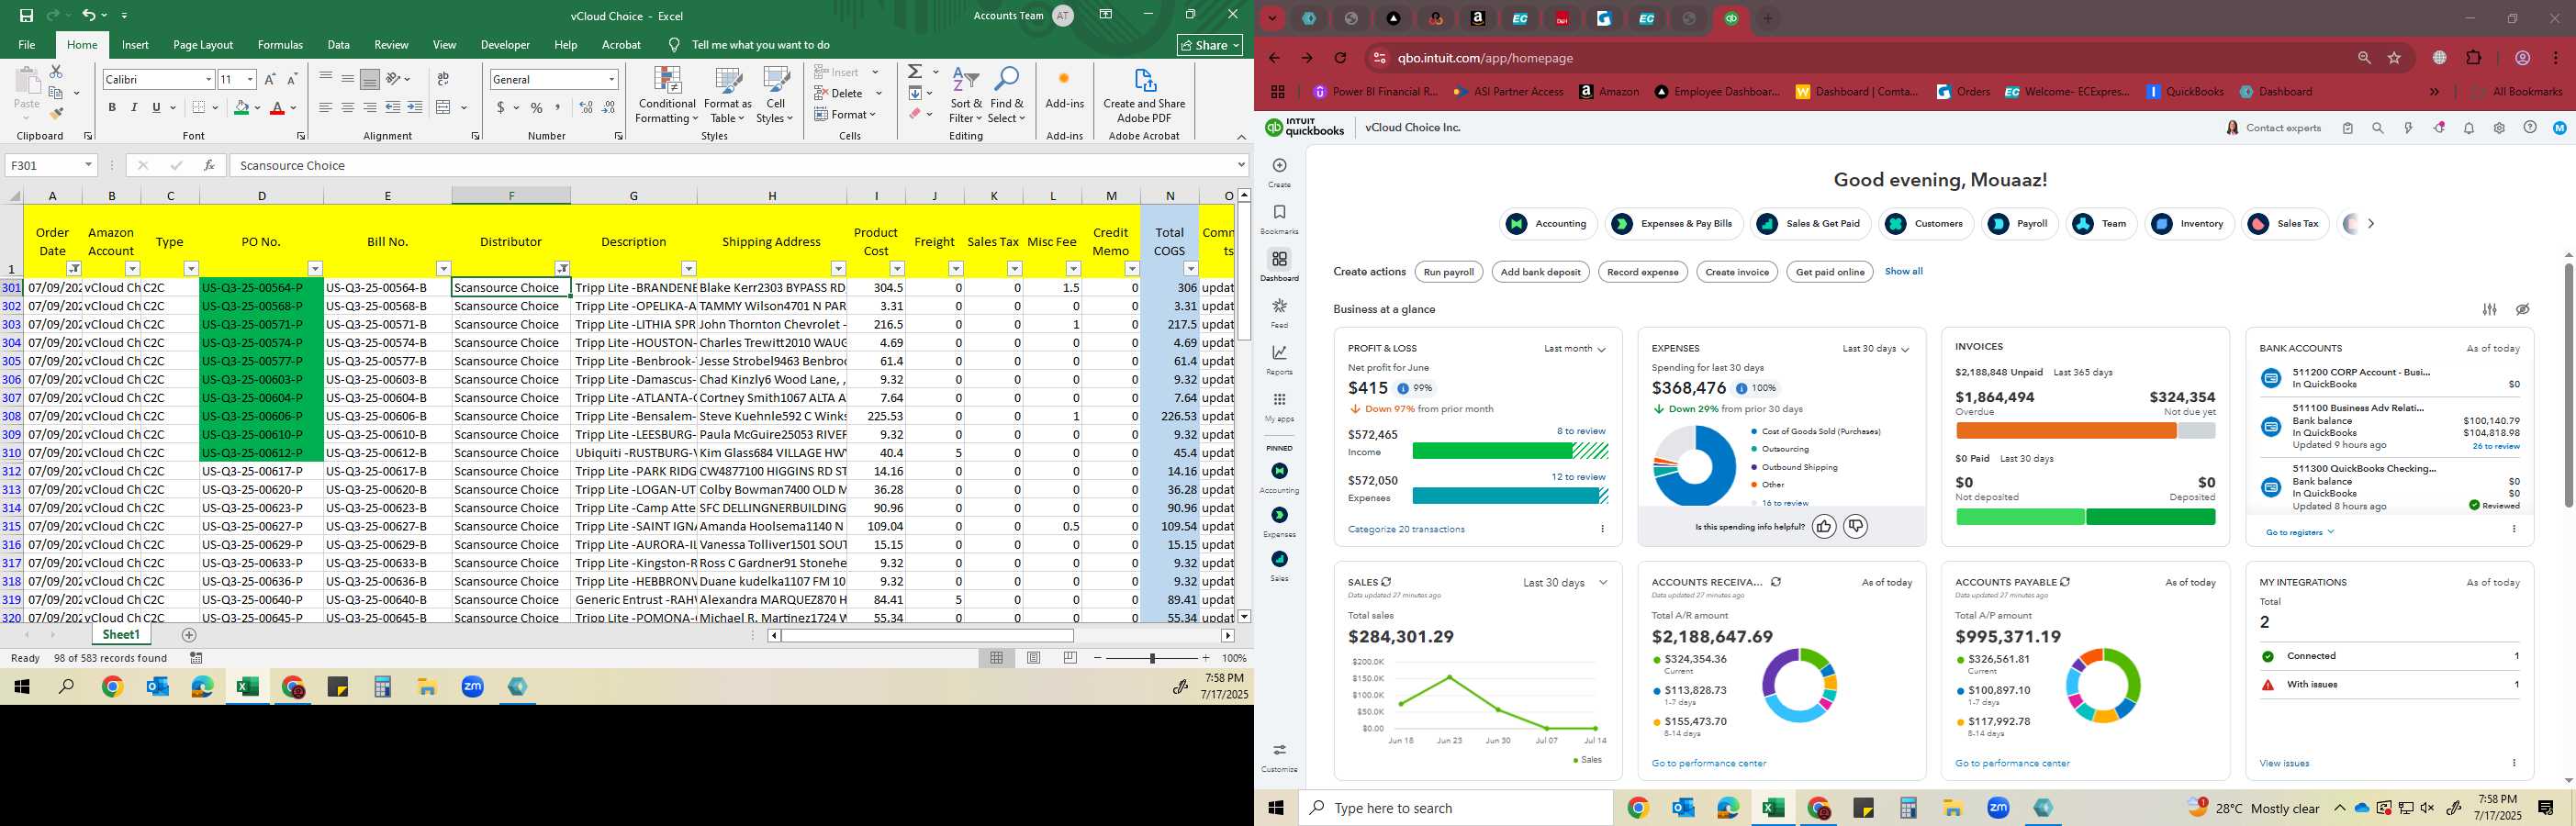Open Cell Styles gallery in Excel
Screen dimensions: 2576x826
click(775, 96)
